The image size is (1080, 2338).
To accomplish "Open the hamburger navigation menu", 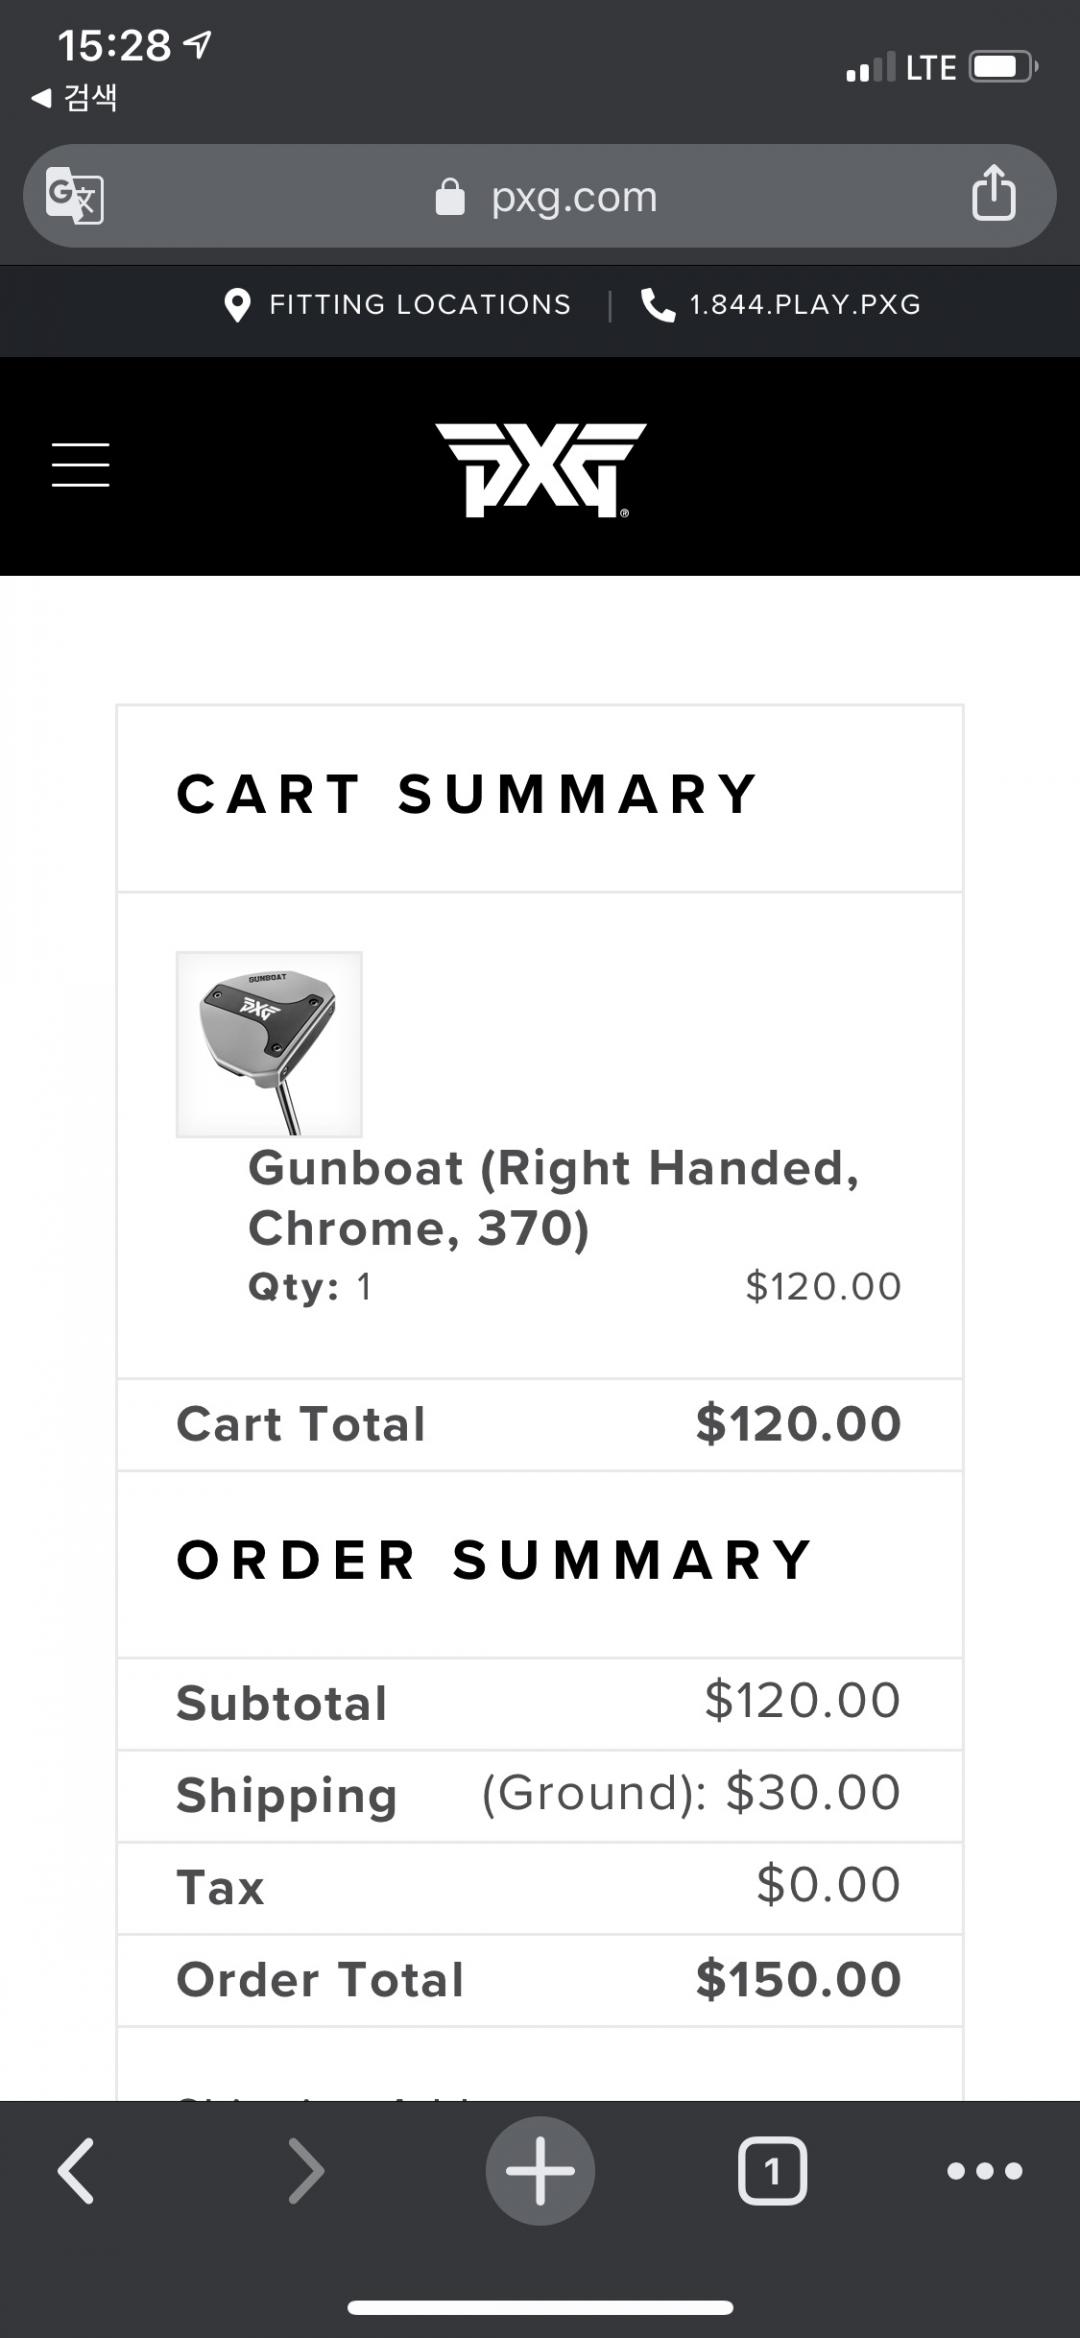I will (81, 465).
